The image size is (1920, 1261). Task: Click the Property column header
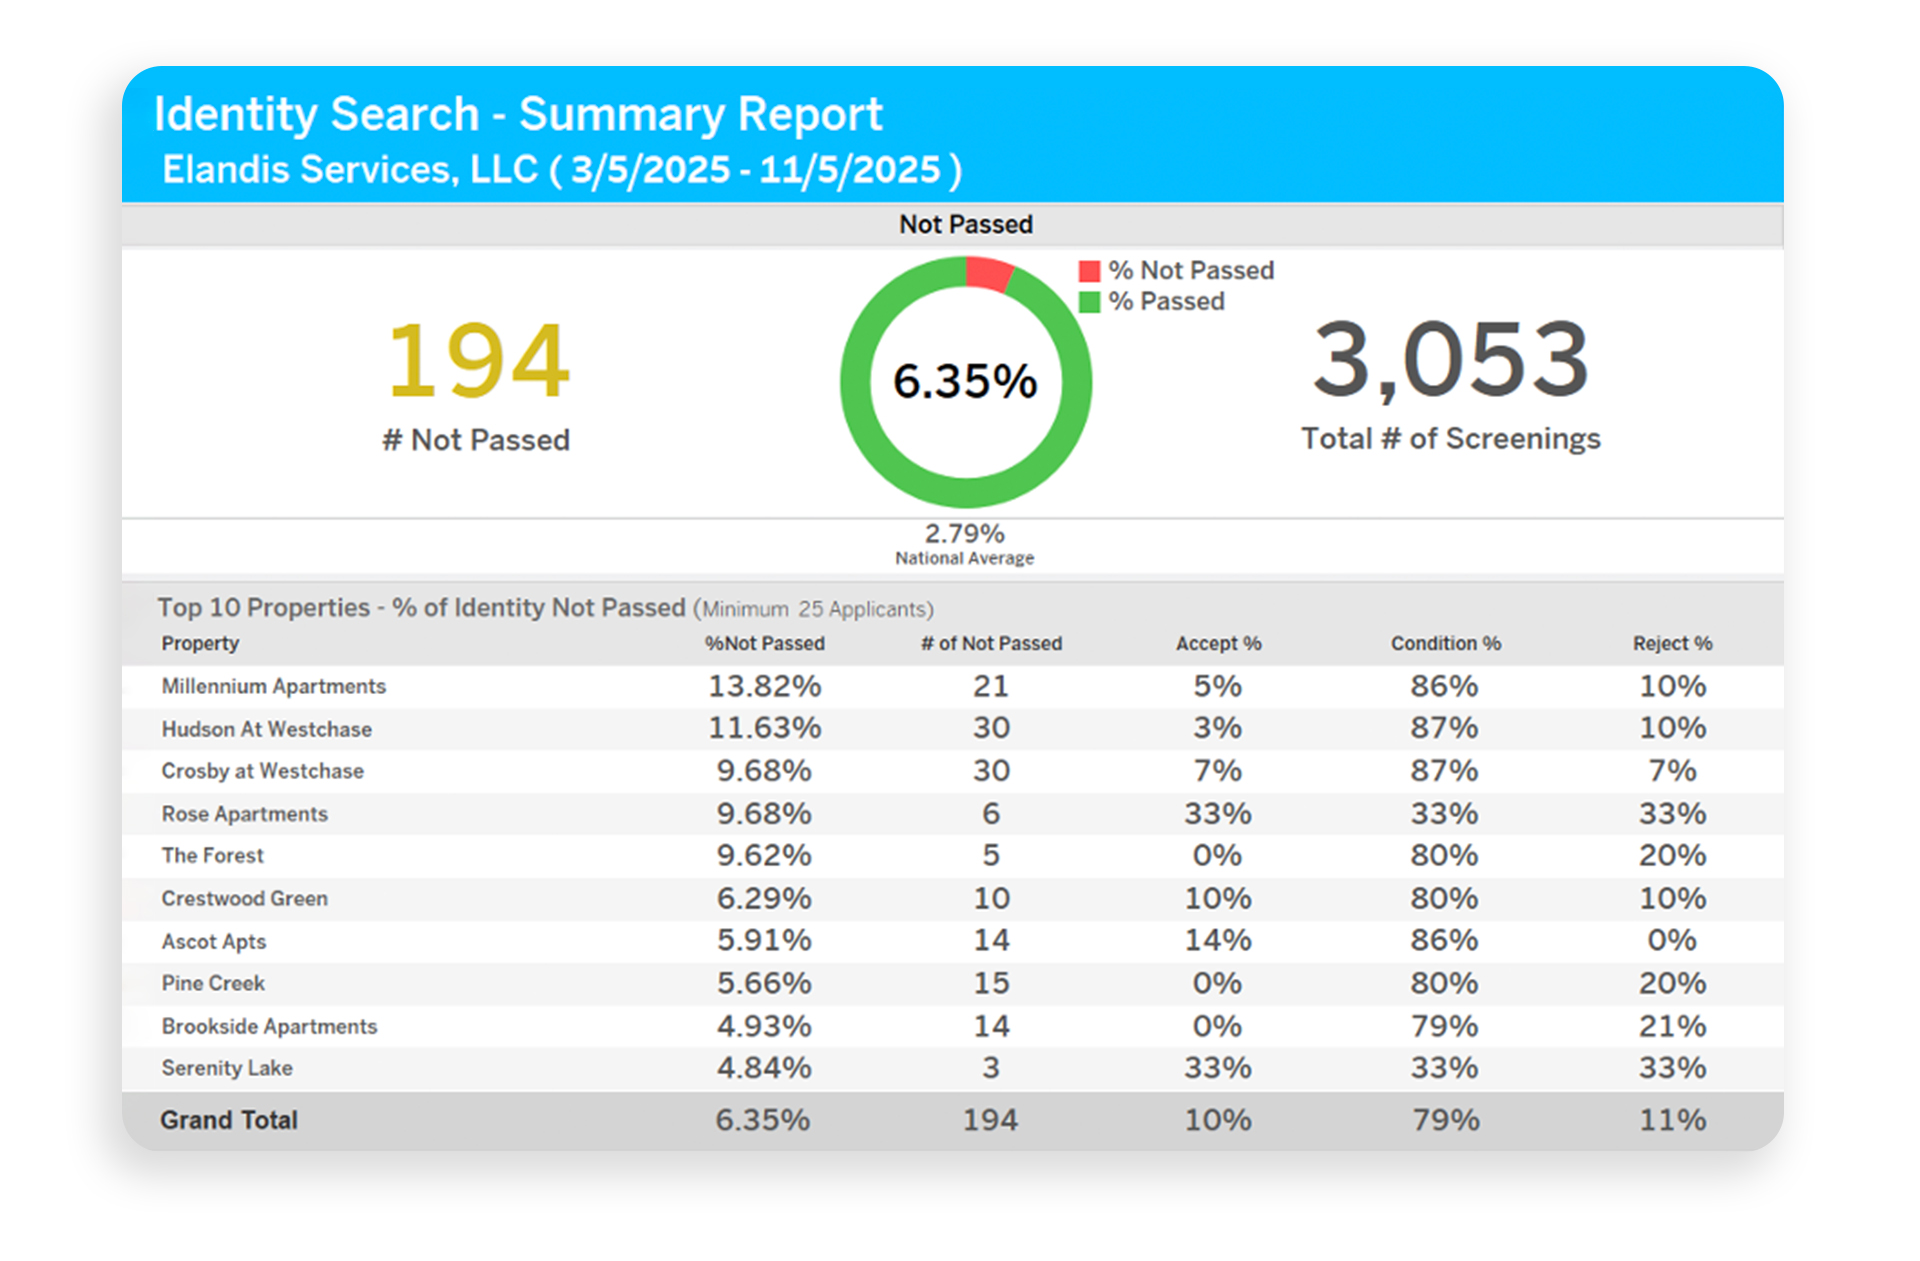pos(200,643)
